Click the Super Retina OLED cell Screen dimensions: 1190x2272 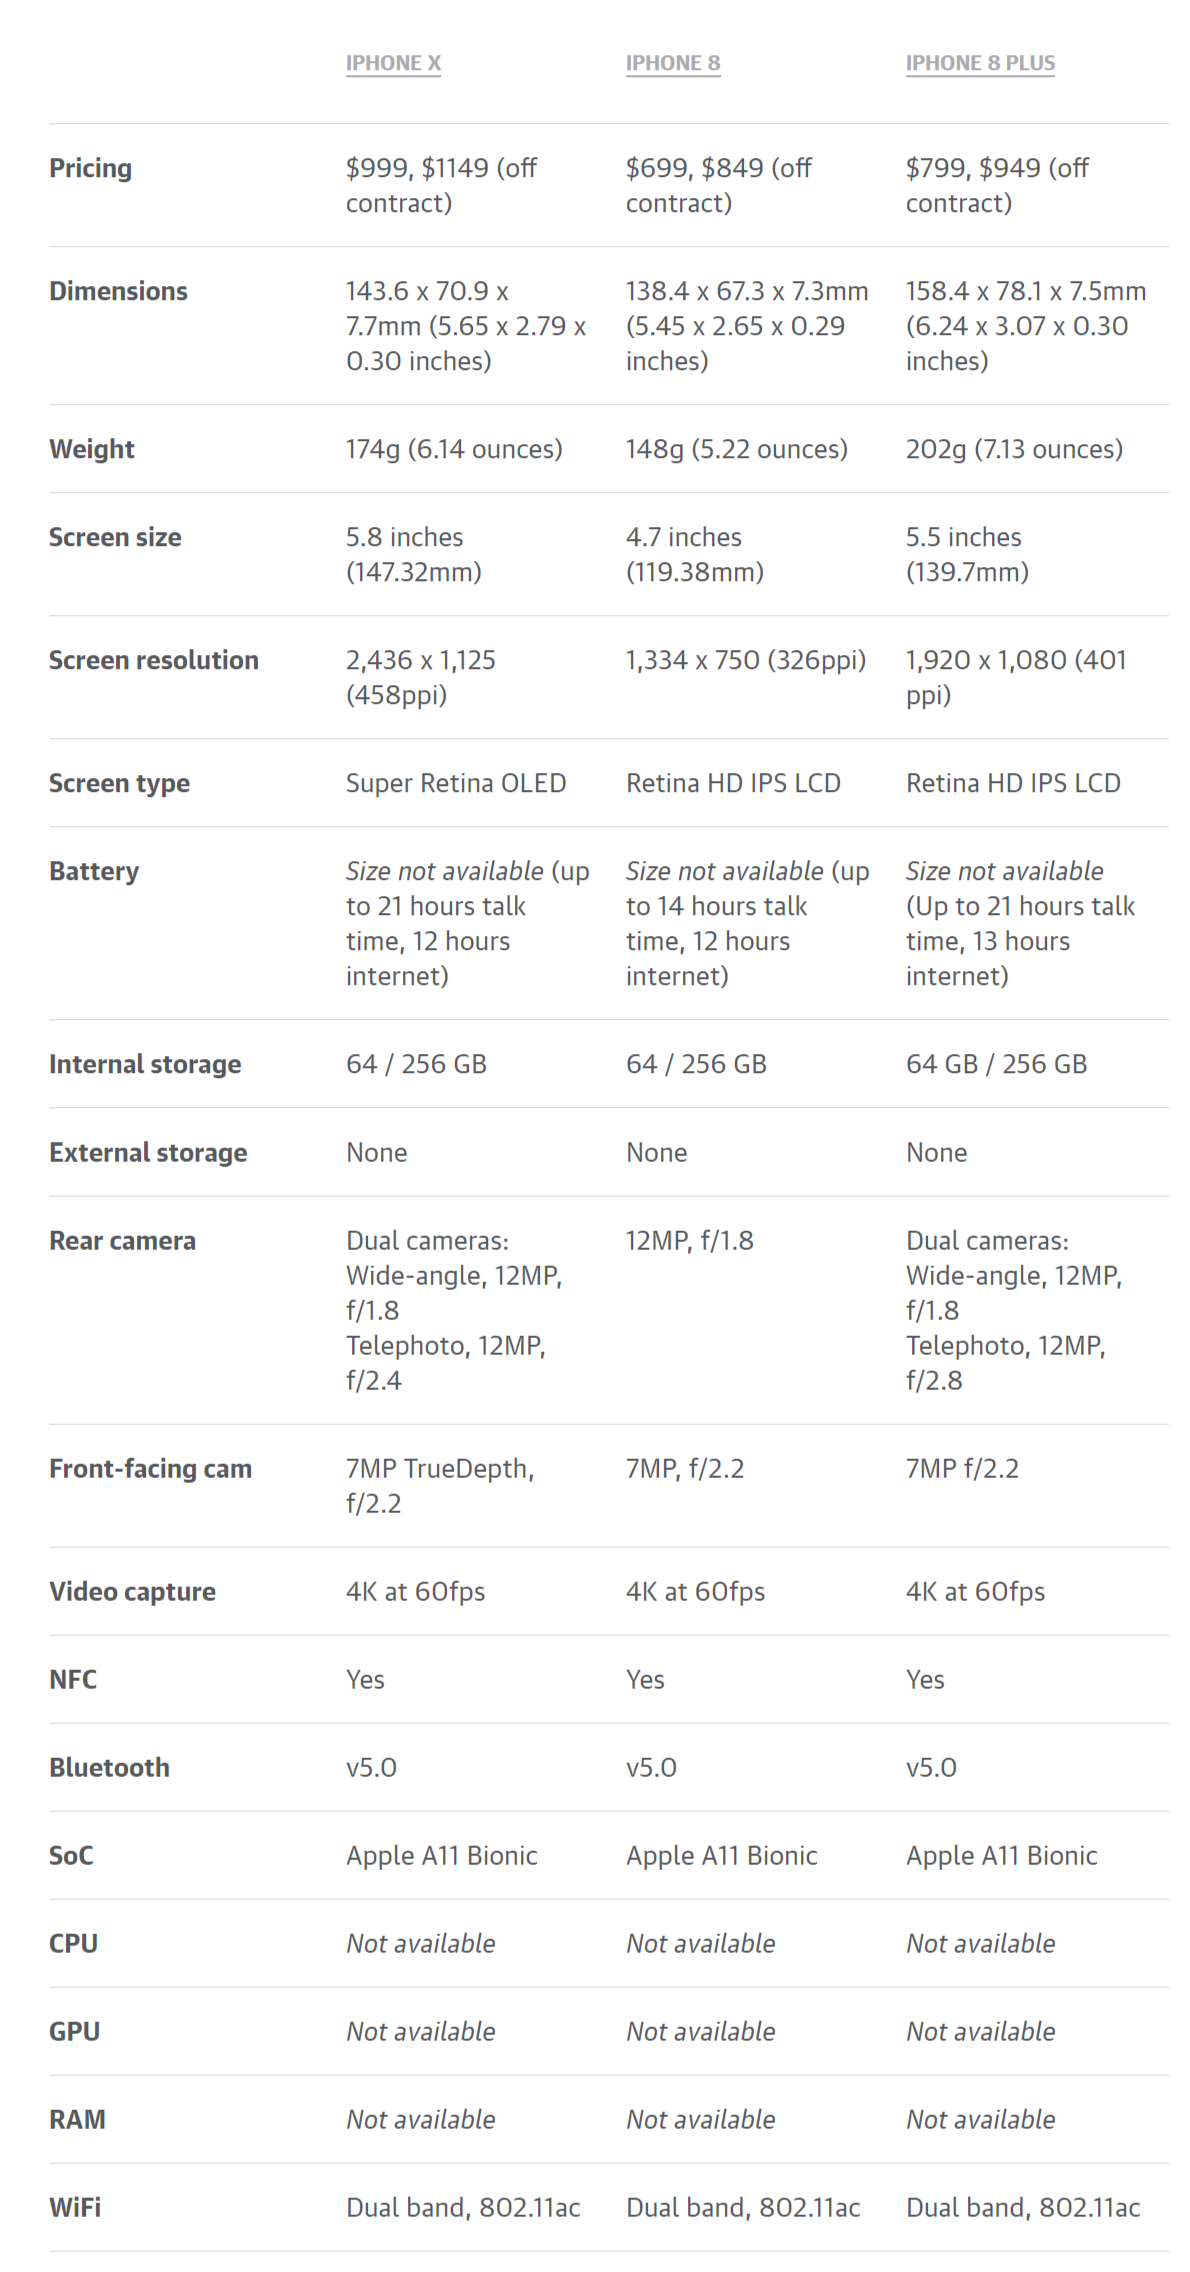click(456, 783)
